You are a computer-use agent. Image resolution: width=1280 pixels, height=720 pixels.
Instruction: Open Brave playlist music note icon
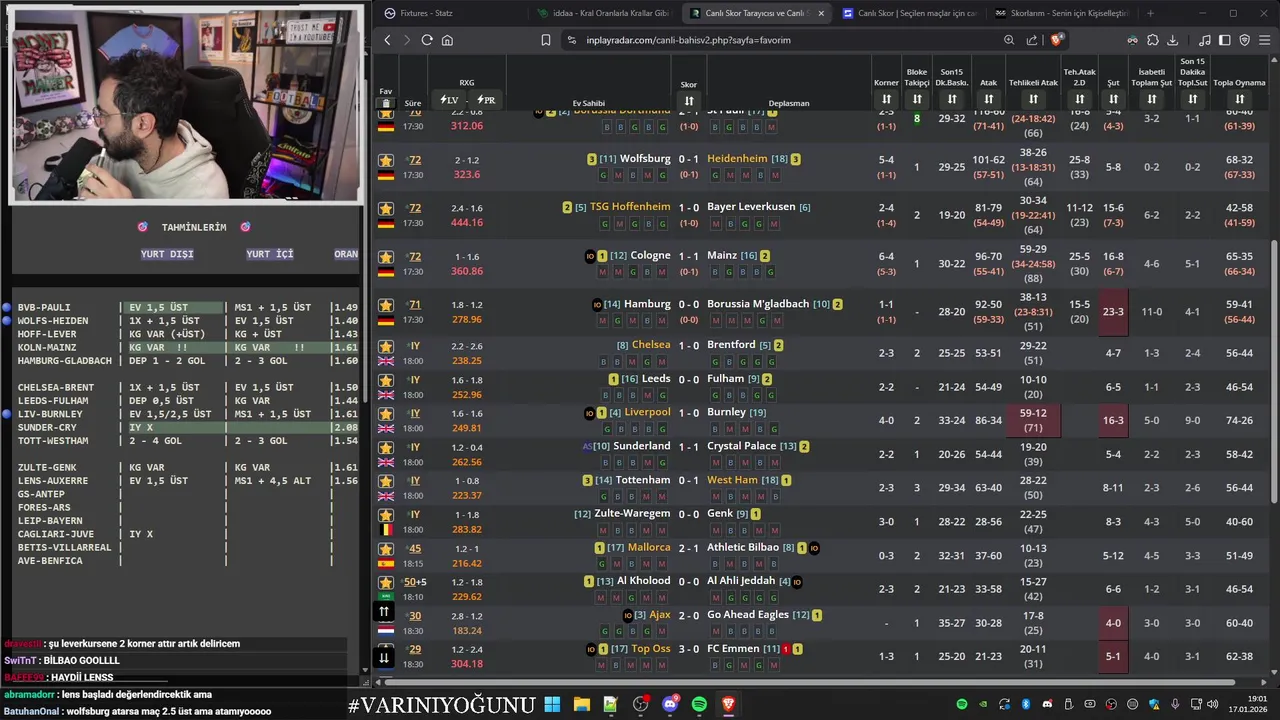click(x=1205, y=40)
